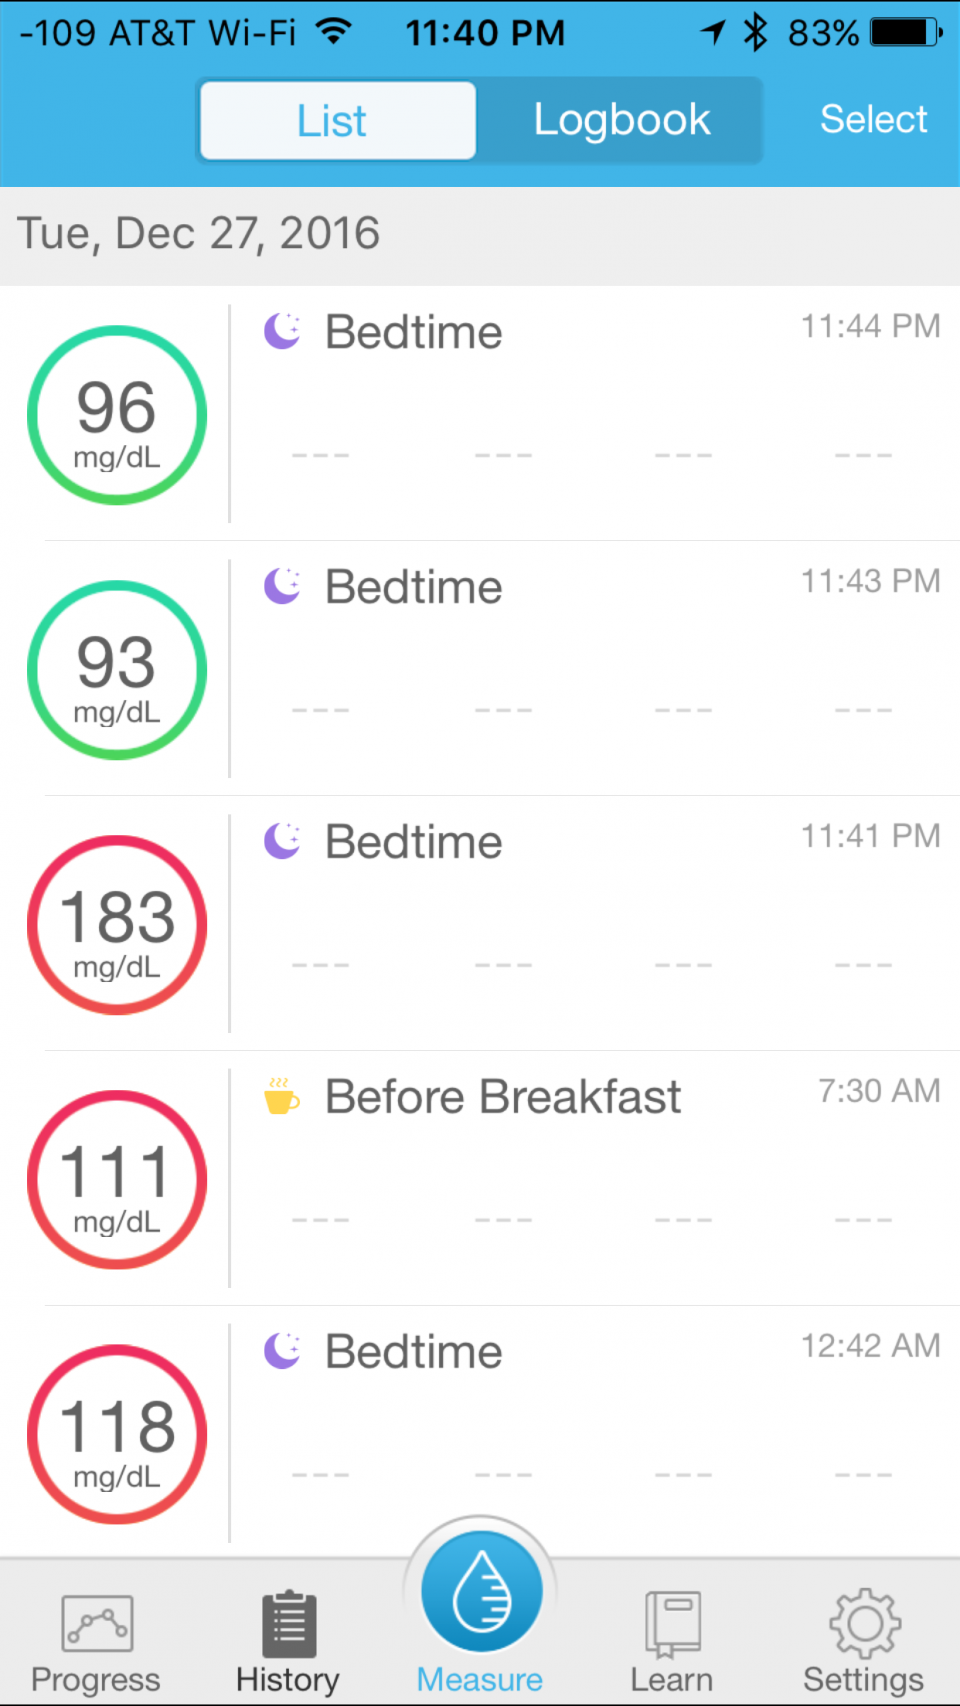Switch to the Logbook view

[x=621, y=121]
